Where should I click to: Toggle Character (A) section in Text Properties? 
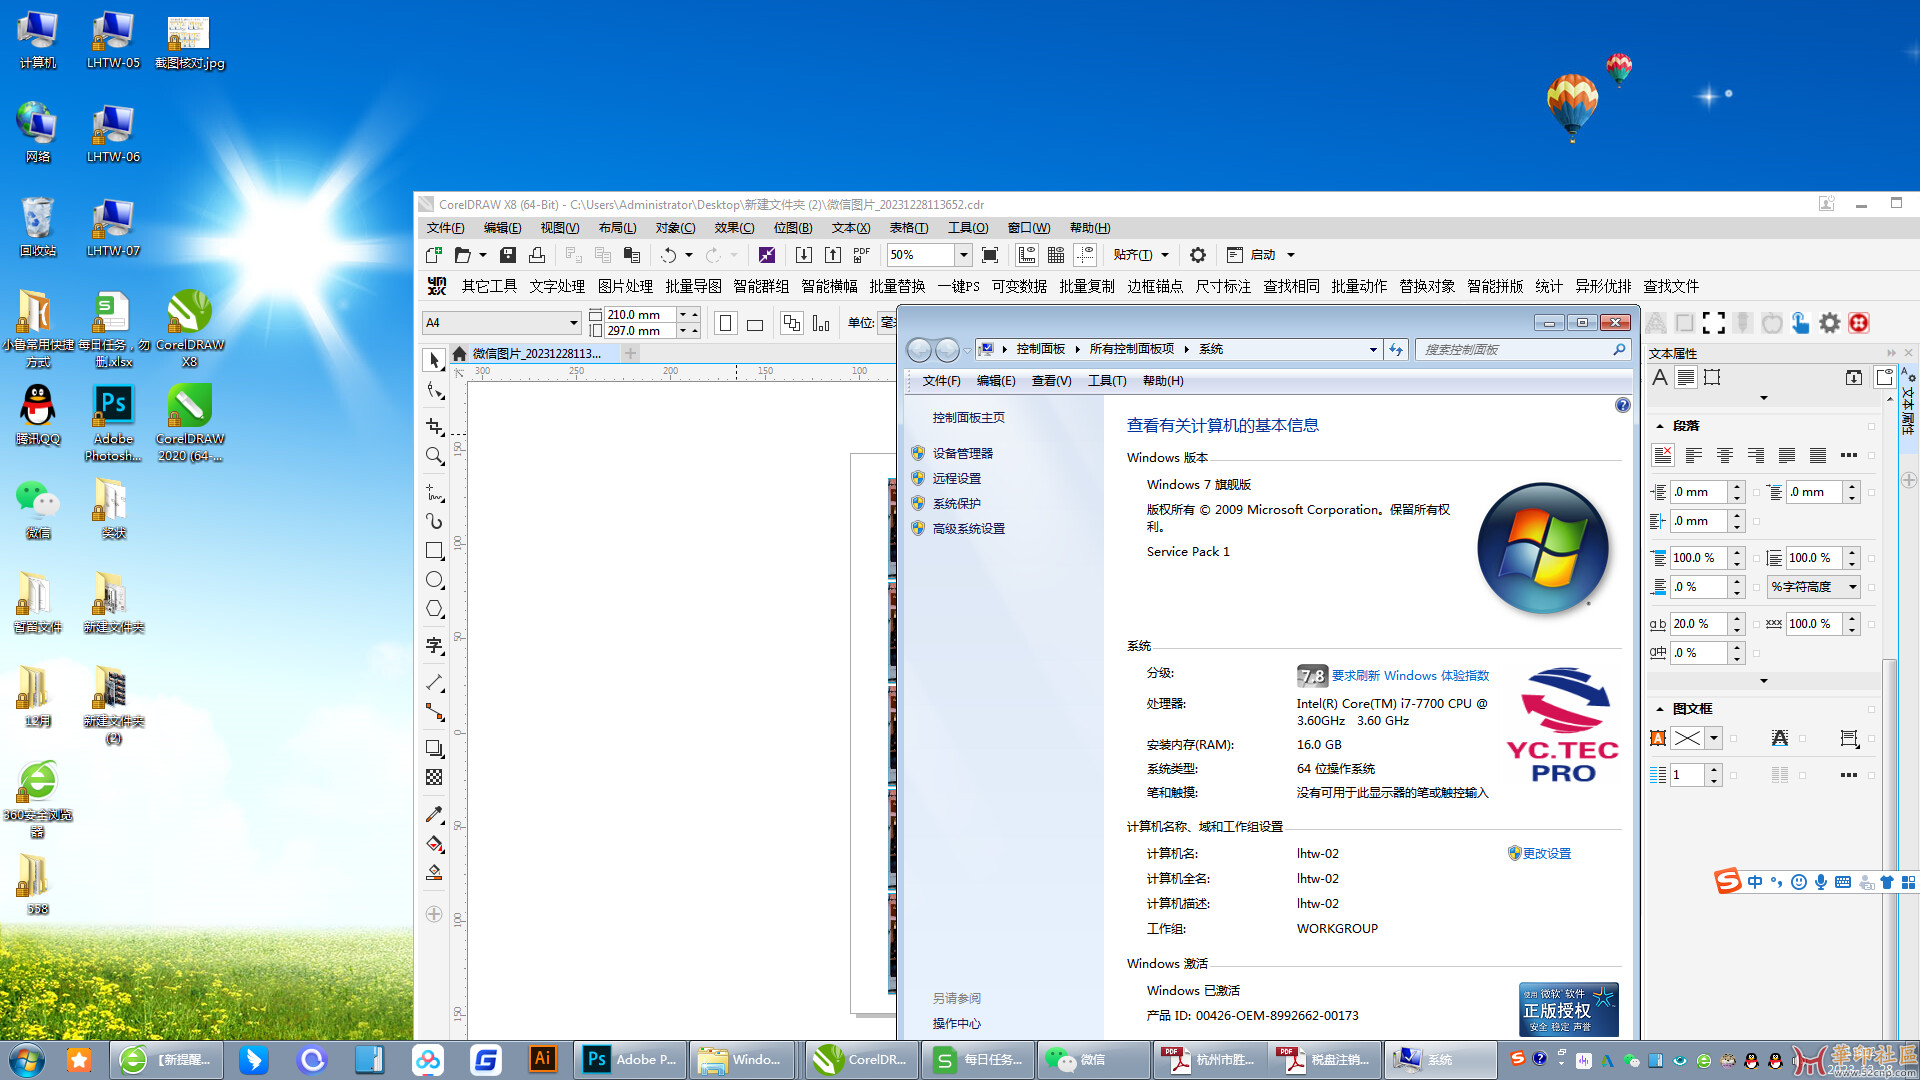tap(1660, 377)
